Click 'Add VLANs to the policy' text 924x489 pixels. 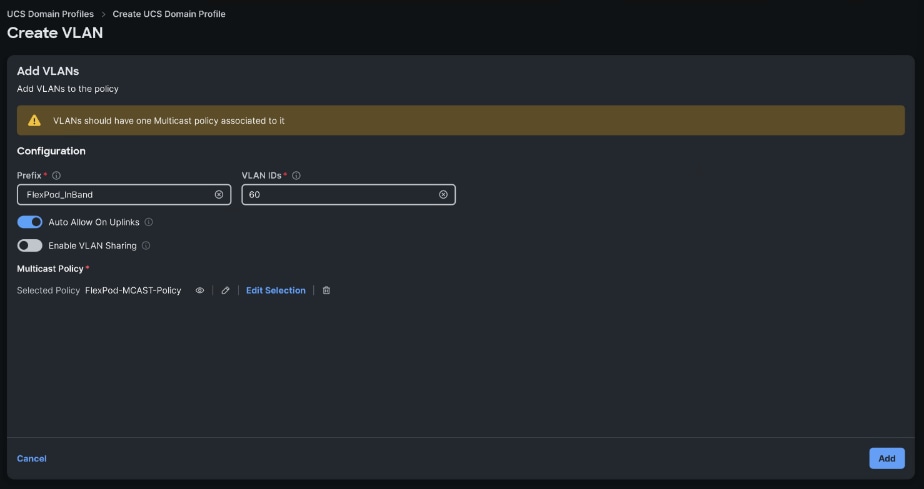(x=68, y=89)
